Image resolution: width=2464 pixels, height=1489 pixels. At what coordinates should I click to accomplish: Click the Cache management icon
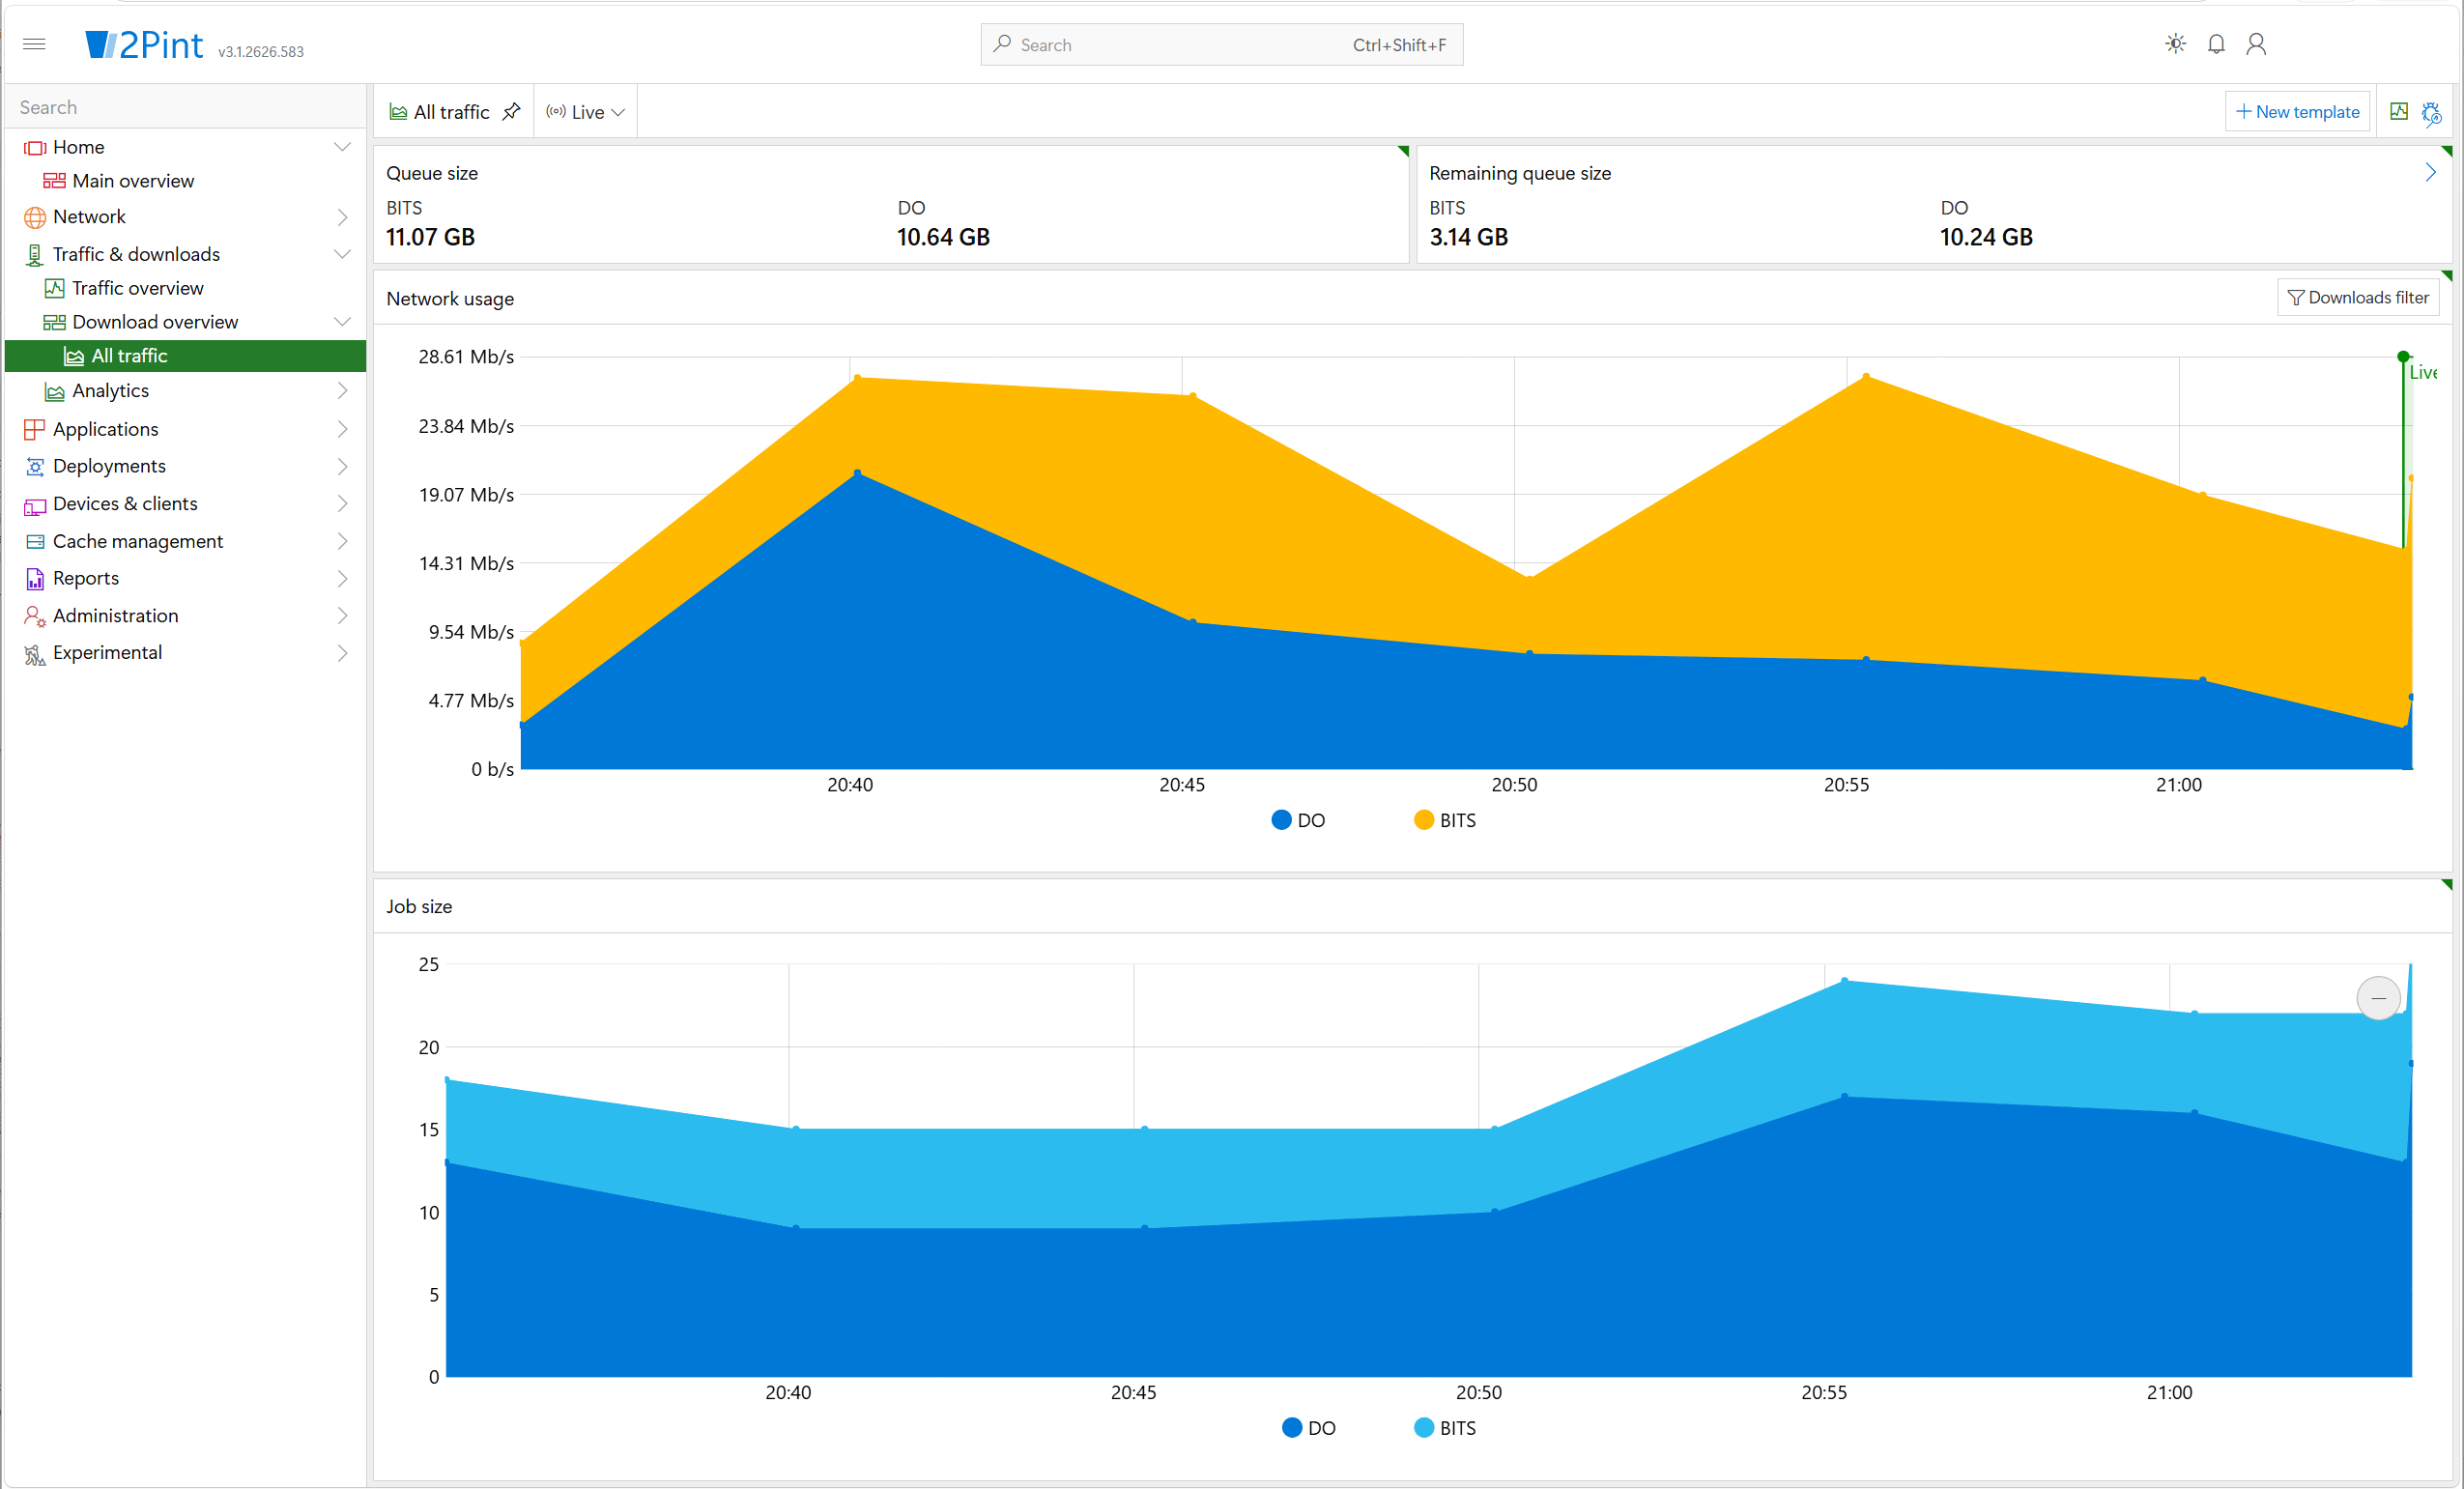pos(34,541)
